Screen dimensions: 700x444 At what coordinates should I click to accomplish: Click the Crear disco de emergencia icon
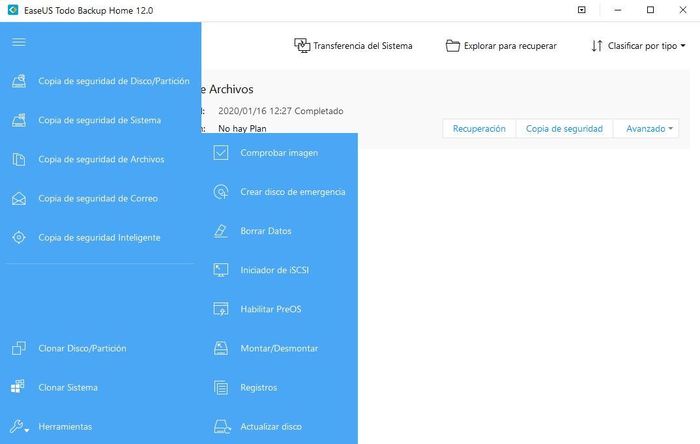click(221, 192)
